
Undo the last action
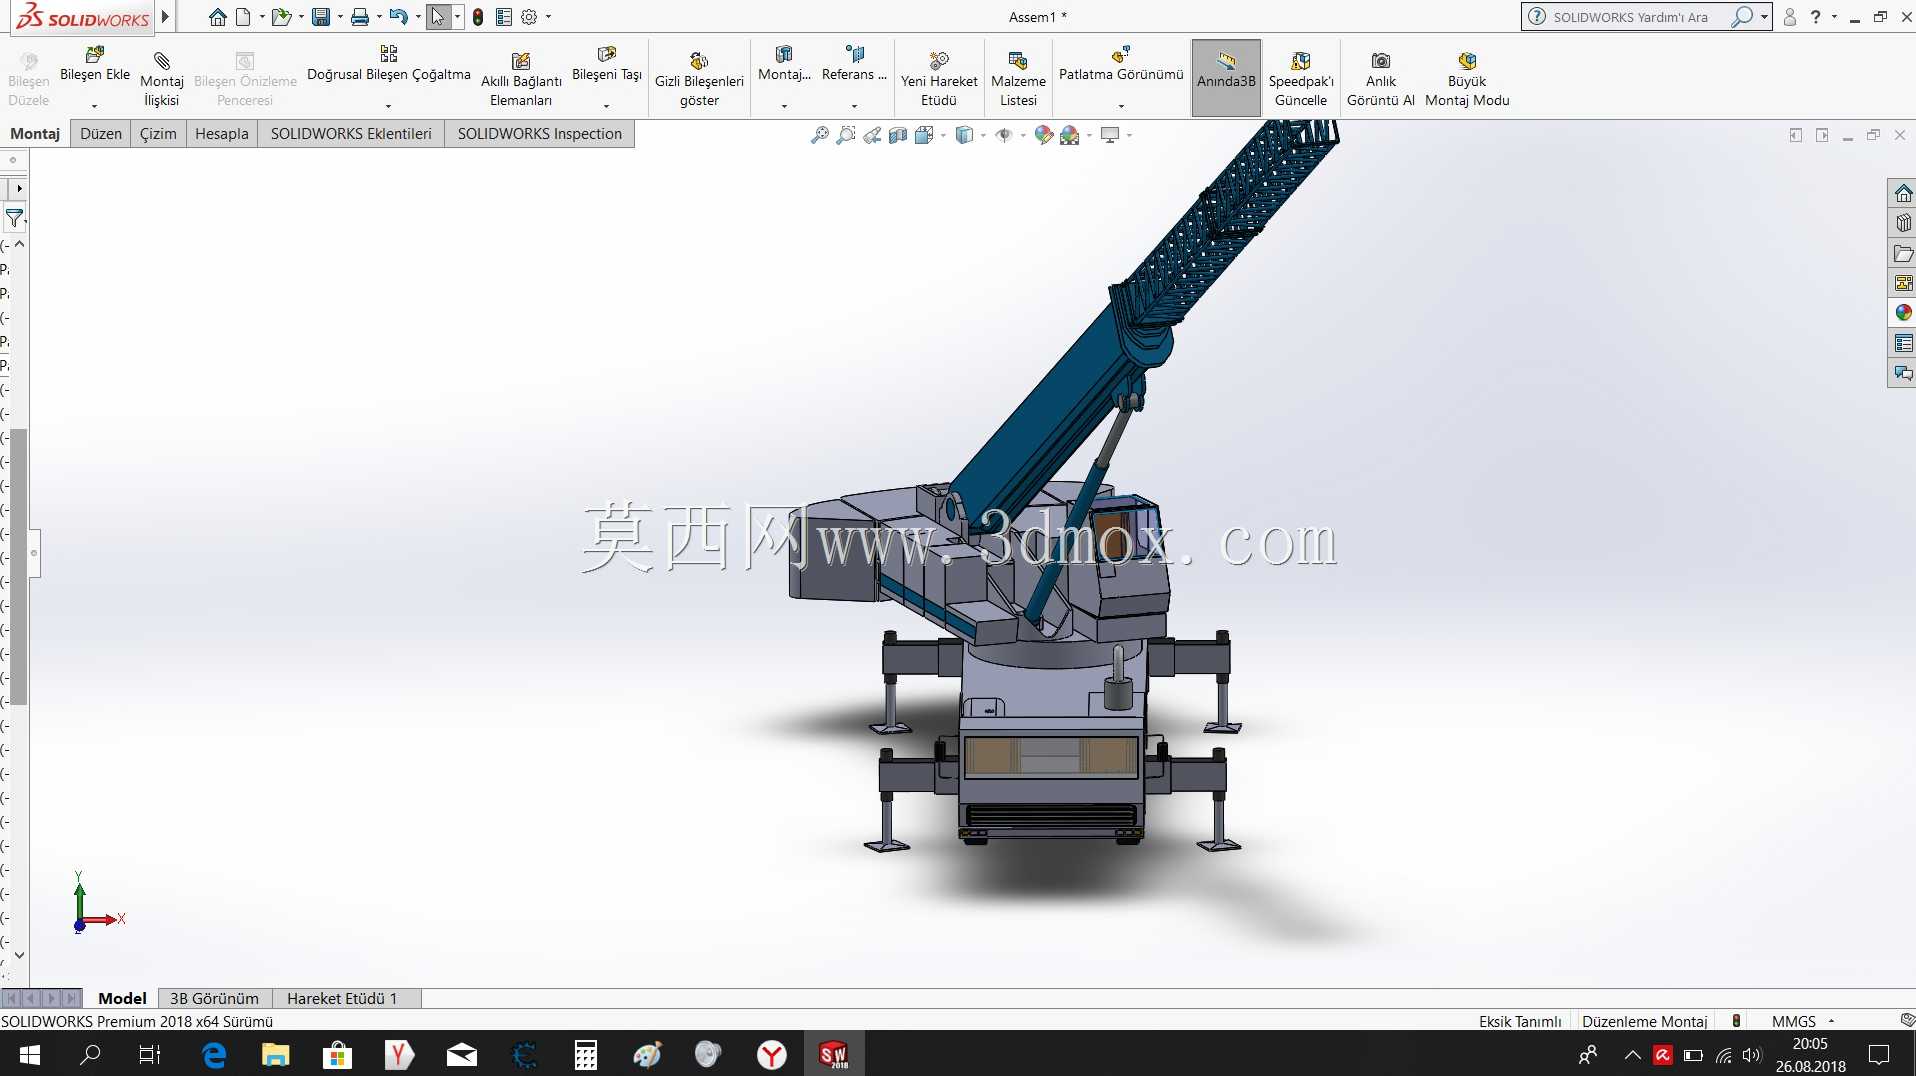398,17
